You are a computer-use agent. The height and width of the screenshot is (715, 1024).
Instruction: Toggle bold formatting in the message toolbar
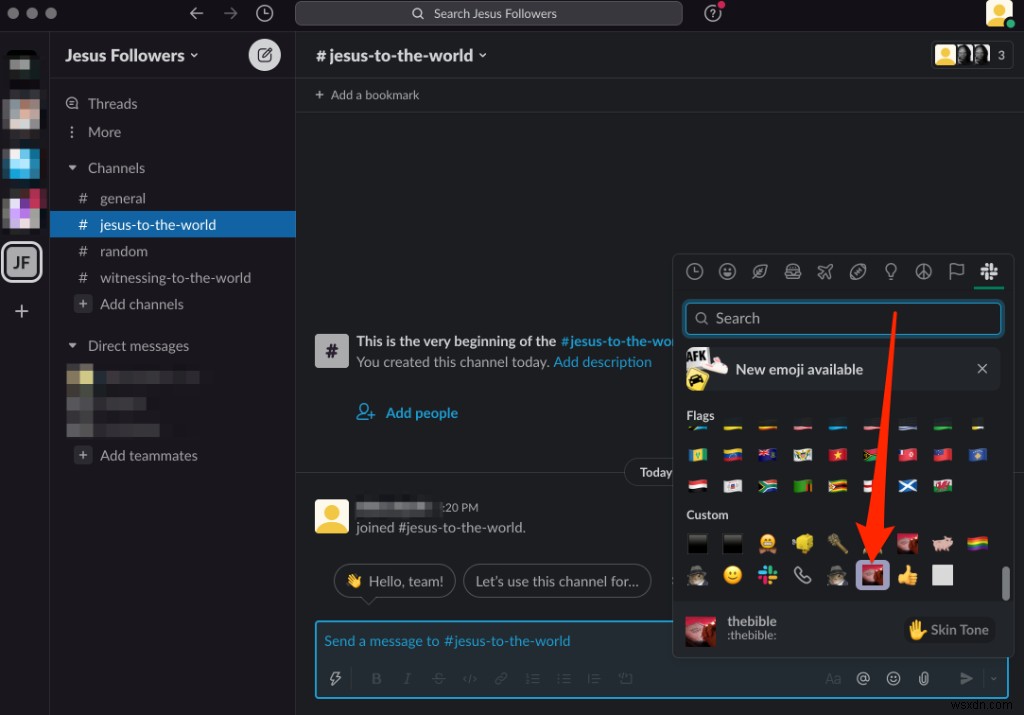click(376, 678)
